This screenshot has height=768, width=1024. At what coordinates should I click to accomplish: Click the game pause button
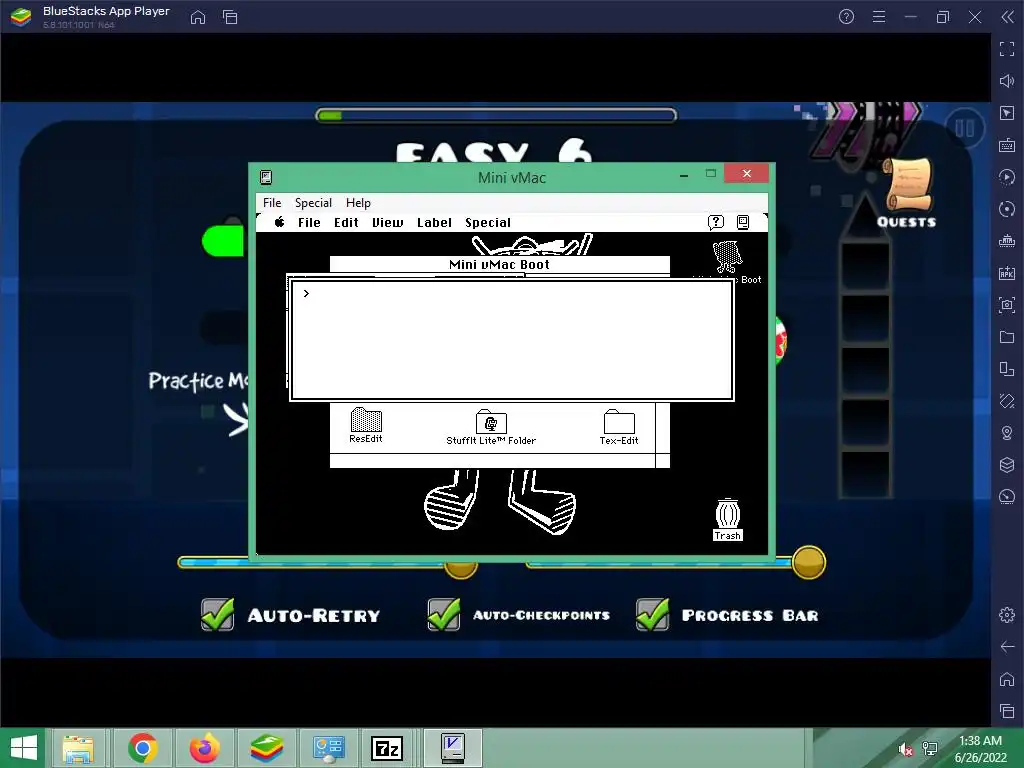click(965, 129)
